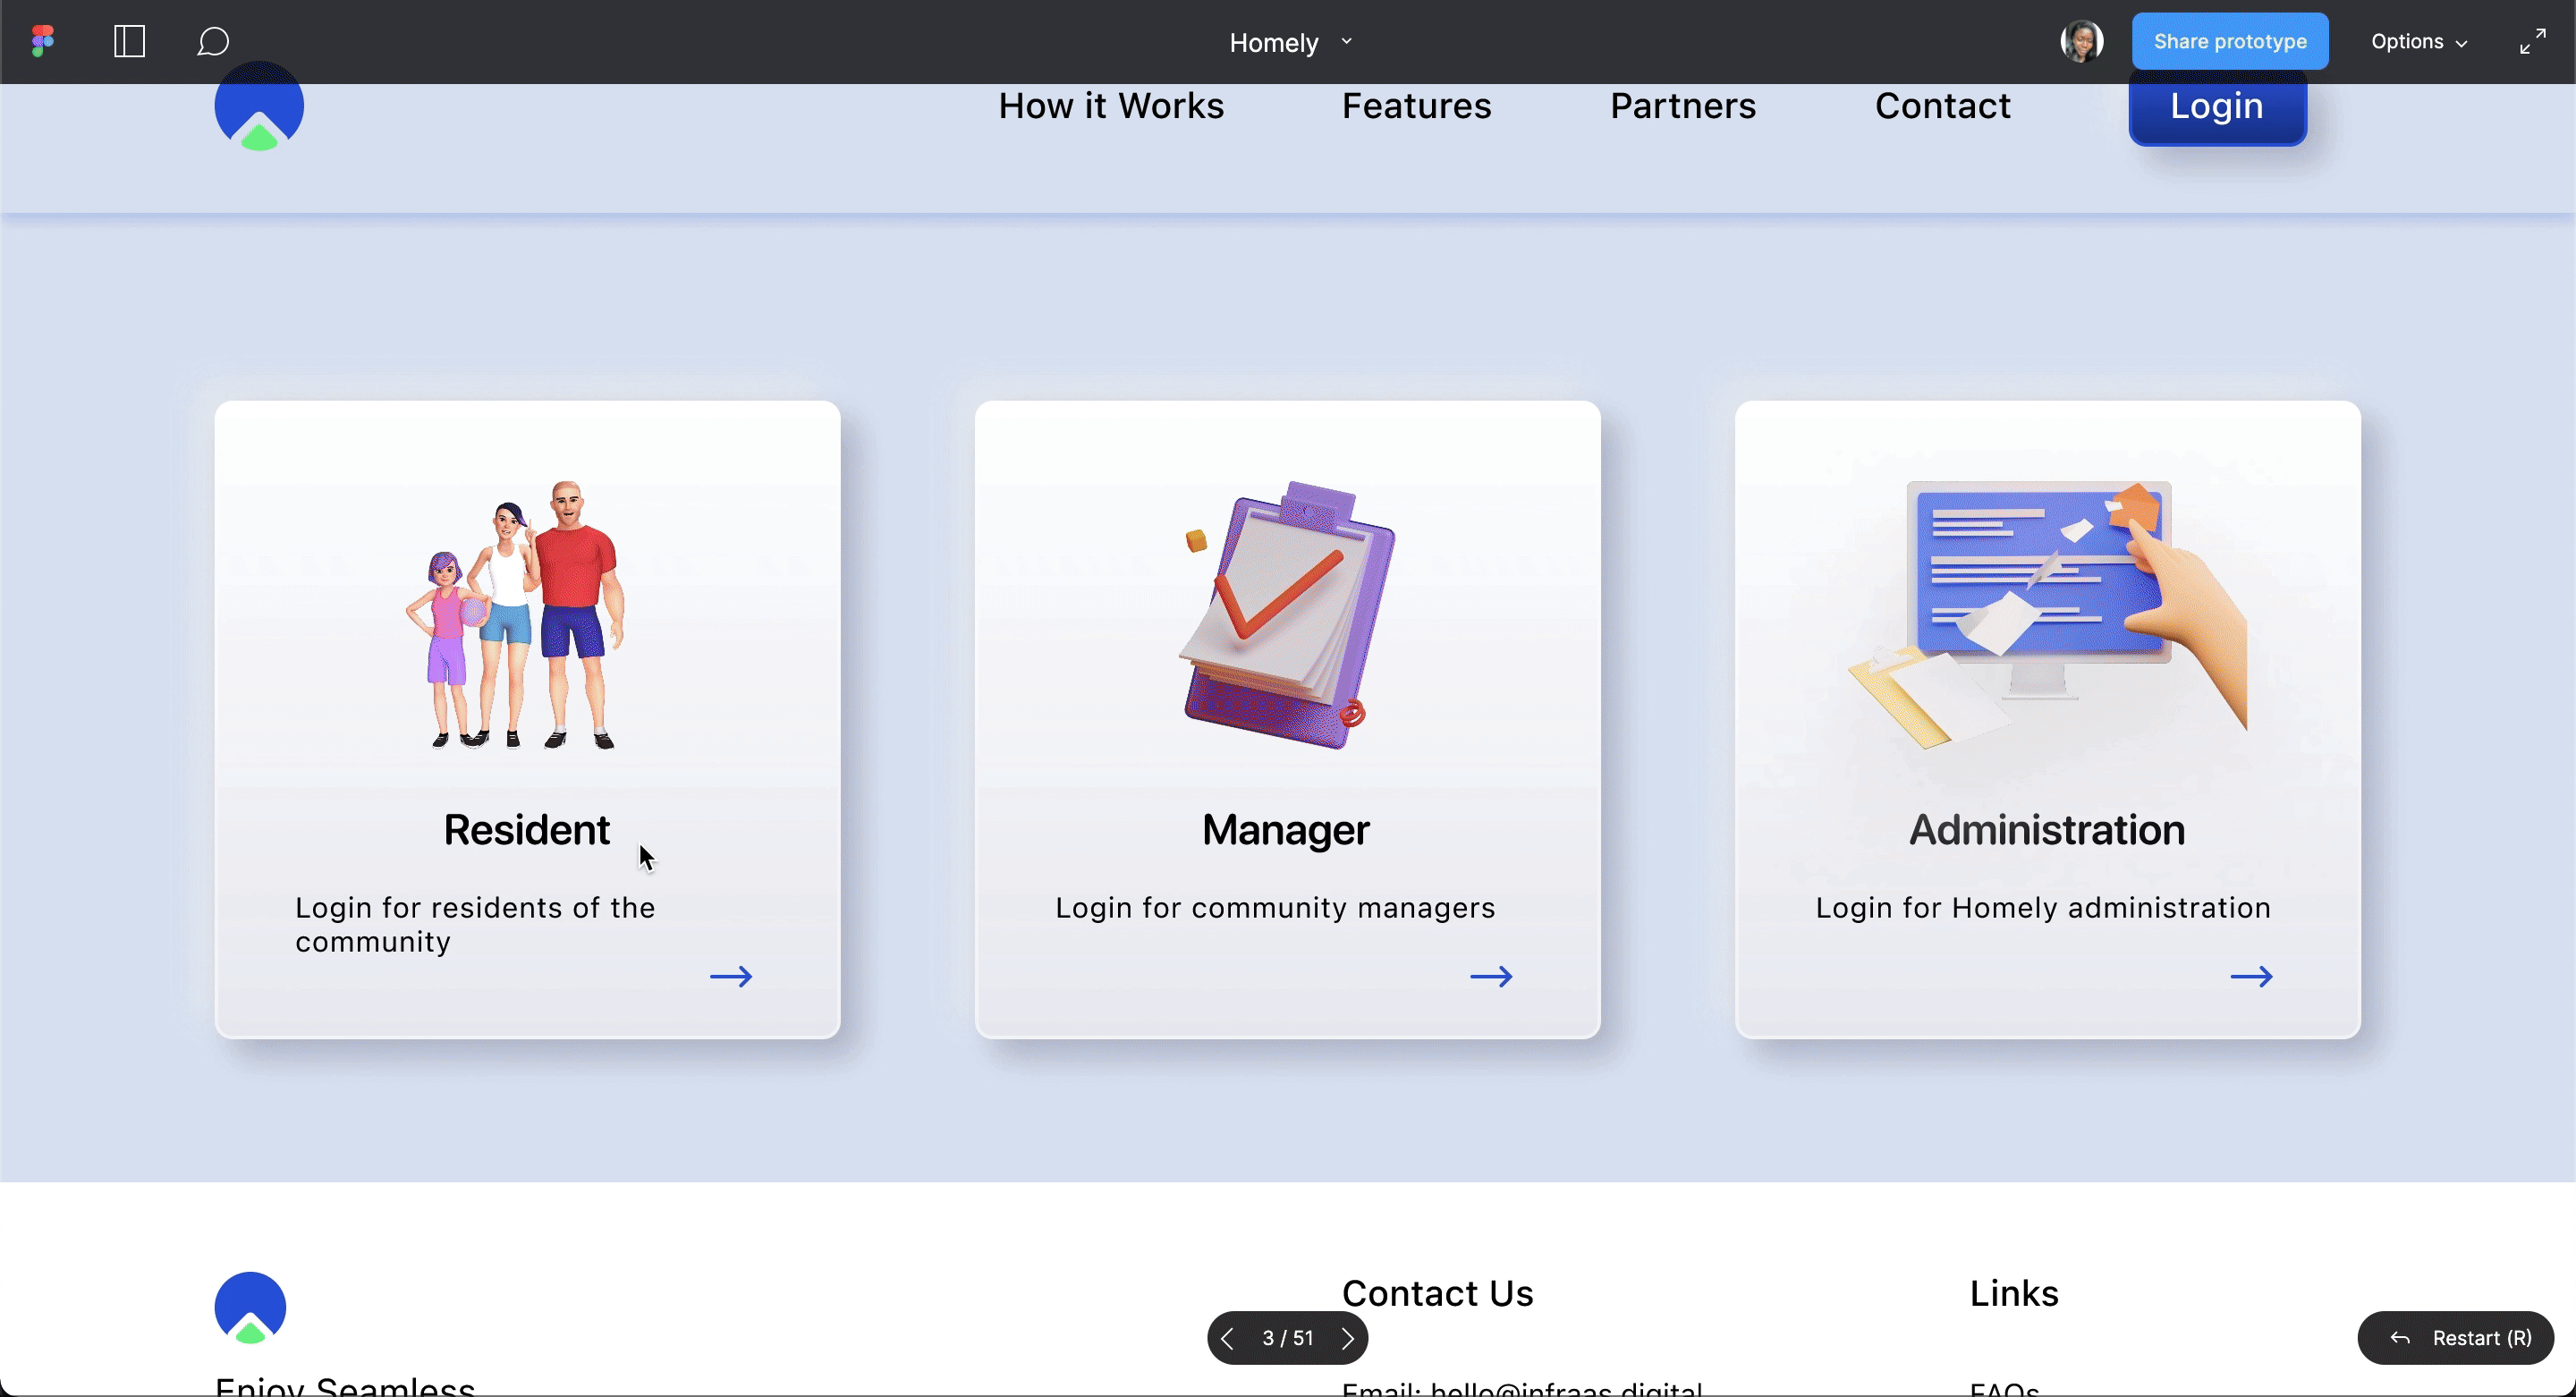The image size is (2576, 1397).
Task: Enter fullscreen with the expand arrows icon
Action: click(x=2532, y=41)
